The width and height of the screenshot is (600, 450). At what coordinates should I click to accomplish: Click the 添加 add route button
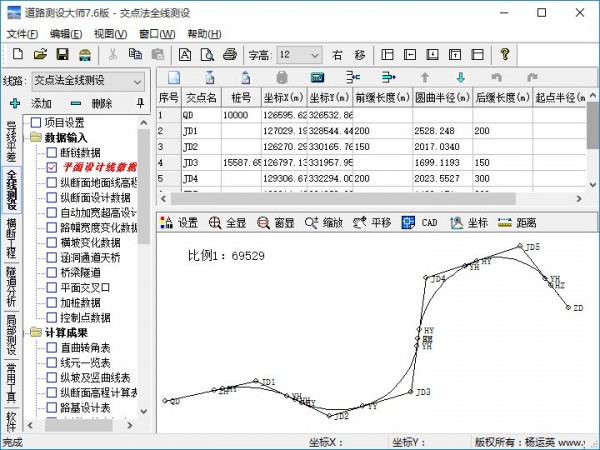click(x=32, y=103)
